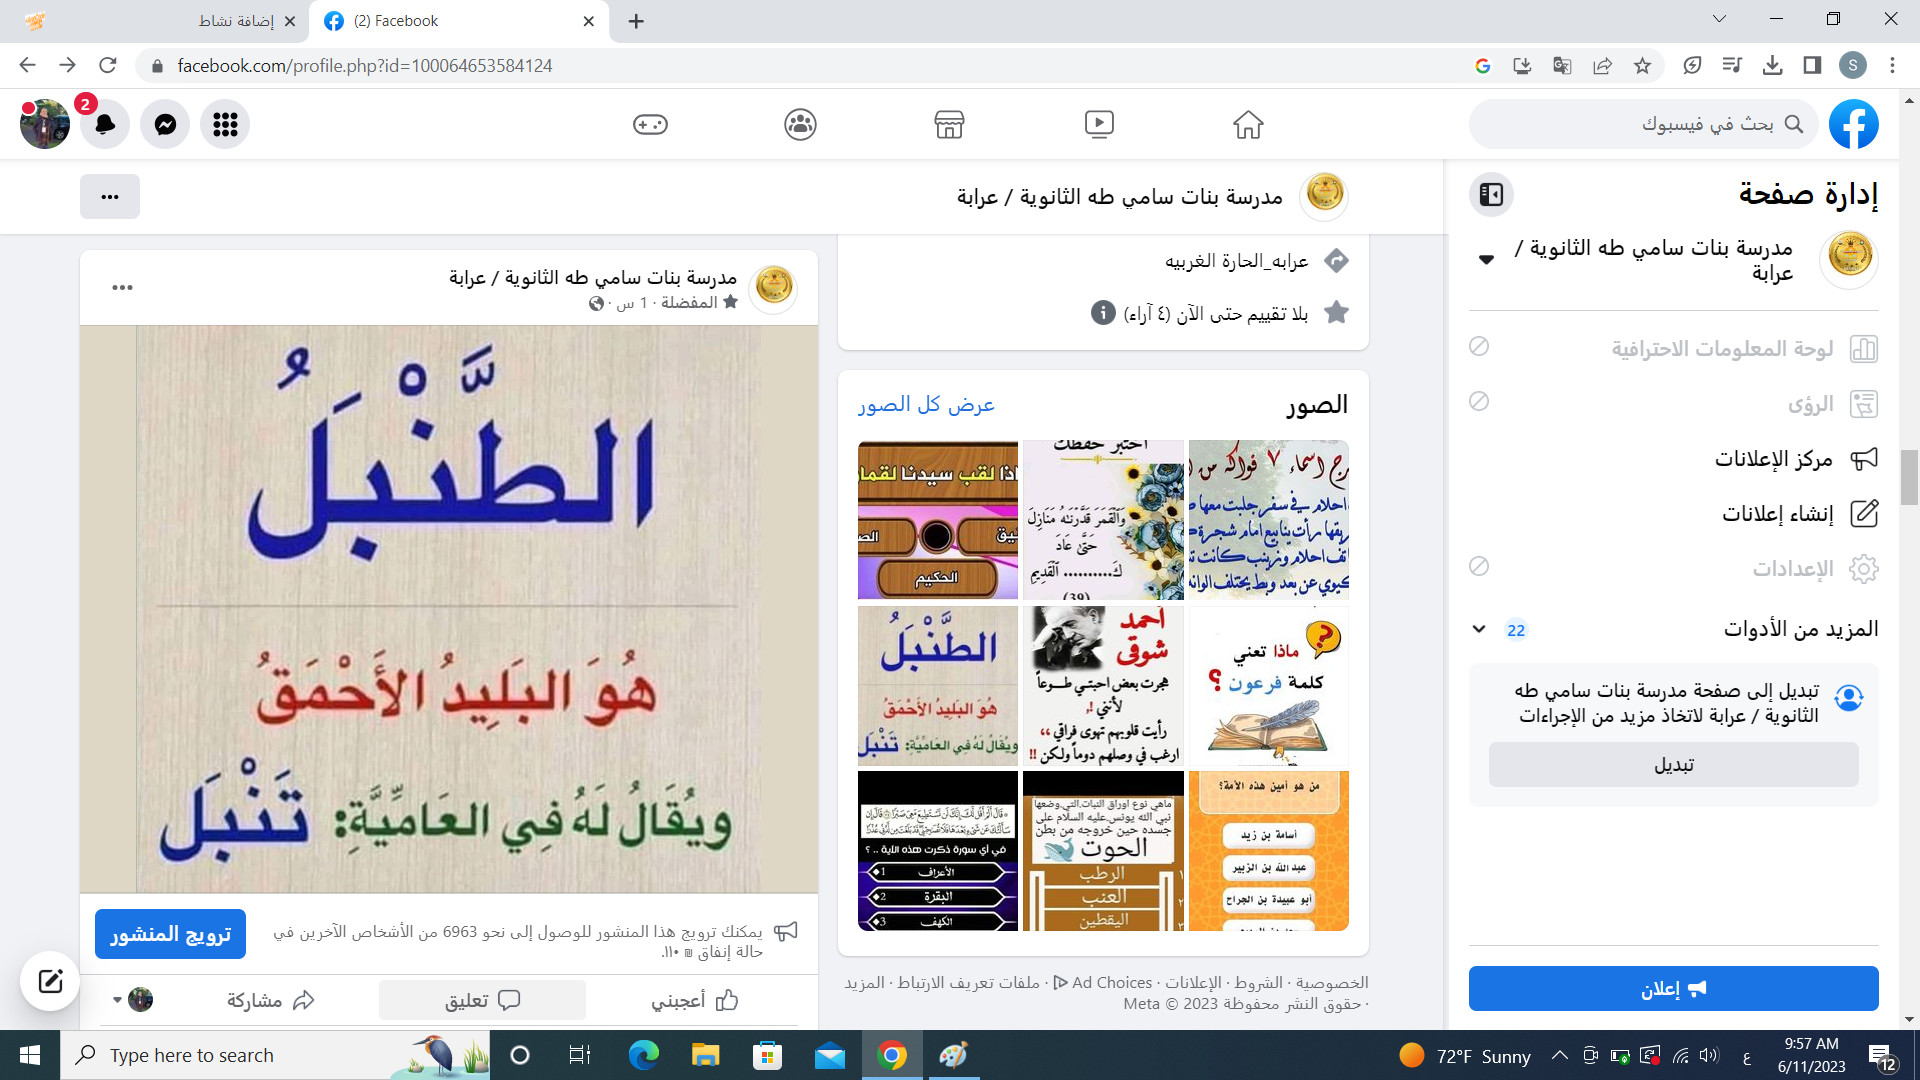Click the floating compose post button
Image resolution: width=1920 pixels, height=1080 pixels.
click(50, 981)
